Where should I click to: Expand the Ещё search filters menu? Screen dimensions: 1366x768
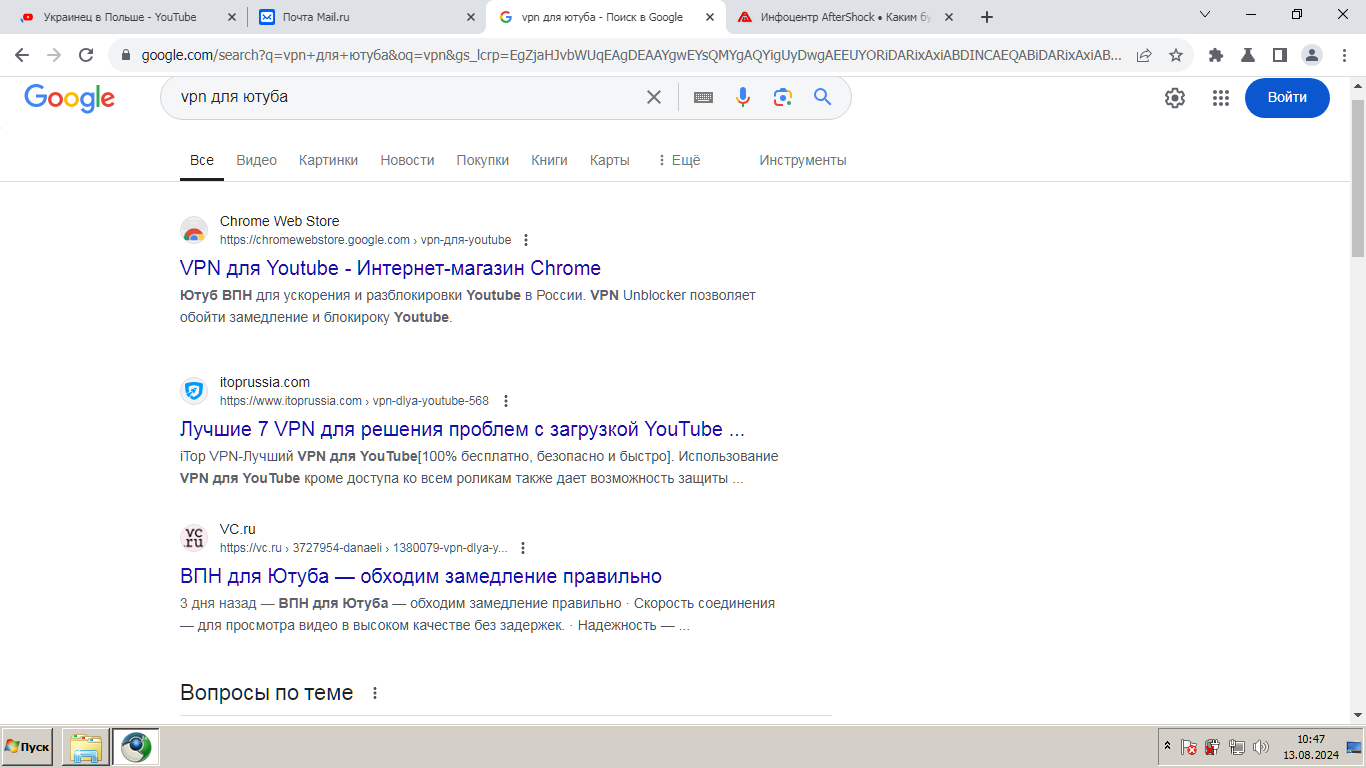(678, 160)
